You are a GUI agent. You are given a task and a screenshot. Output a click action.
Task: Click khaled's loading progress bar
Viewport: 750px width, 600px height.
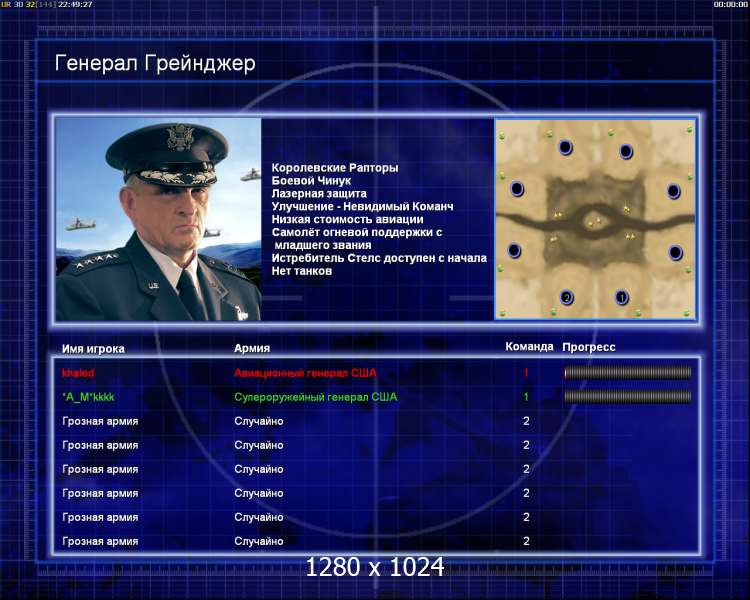tap(628, 372)
